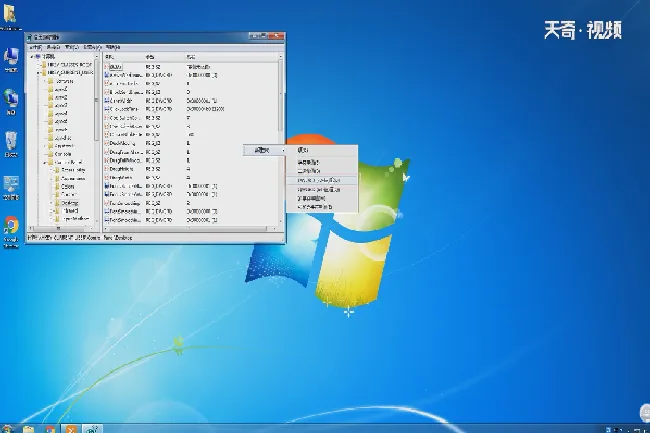Screen dimensions: 650x433
Task: Open the Favorites menu in Registry Editor
Action: pyautogui.click(x=92, y=47)
